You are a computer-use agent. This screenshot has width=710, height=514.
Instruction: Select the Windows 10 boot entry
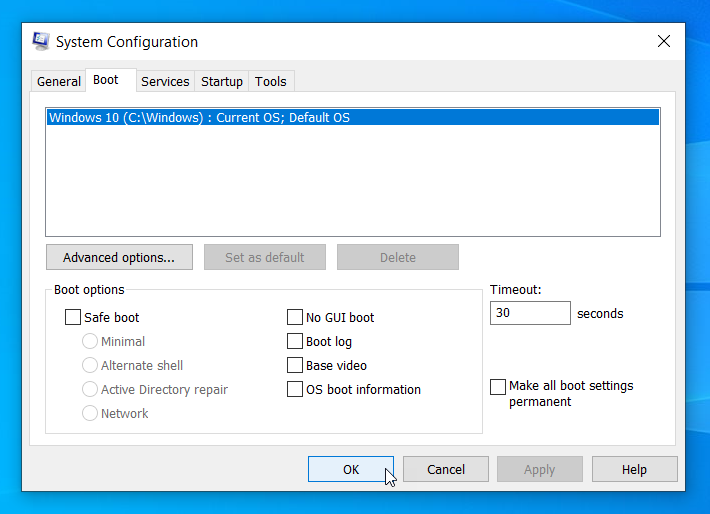353,117
